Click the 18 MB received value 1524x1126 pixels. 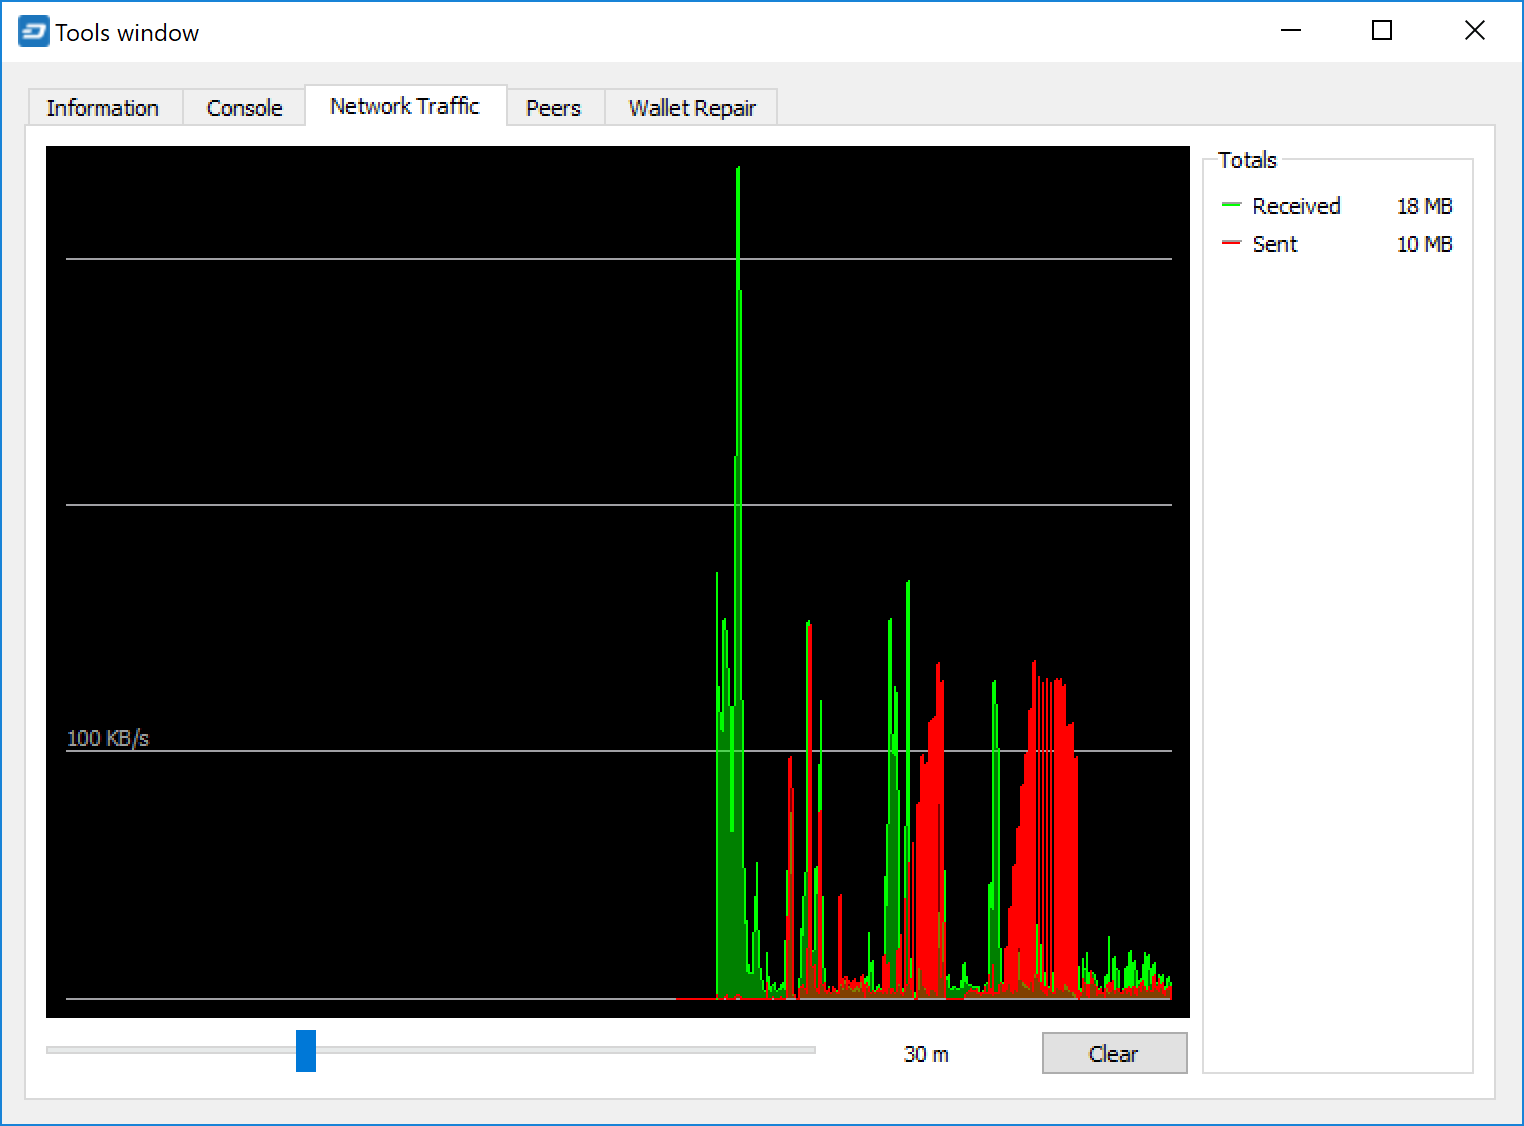(x=1424, y=206)
